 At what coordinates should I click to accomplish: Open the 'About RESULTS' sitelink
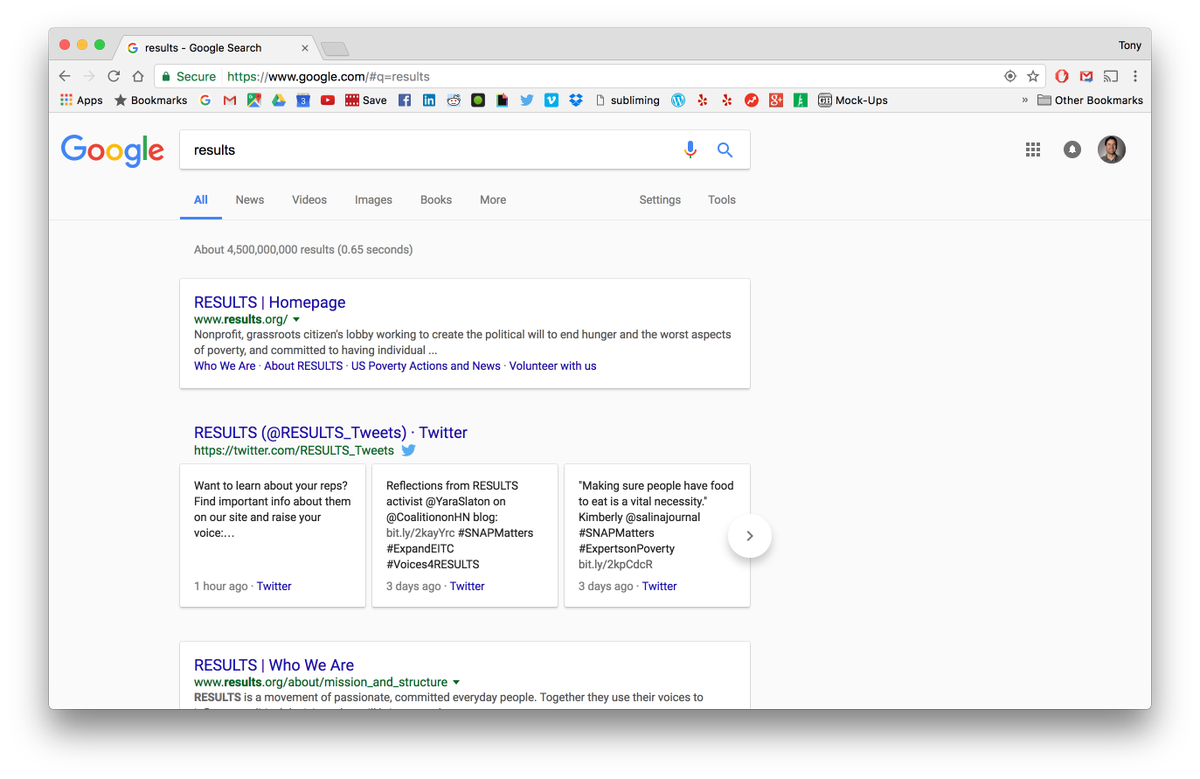(303, 366)
